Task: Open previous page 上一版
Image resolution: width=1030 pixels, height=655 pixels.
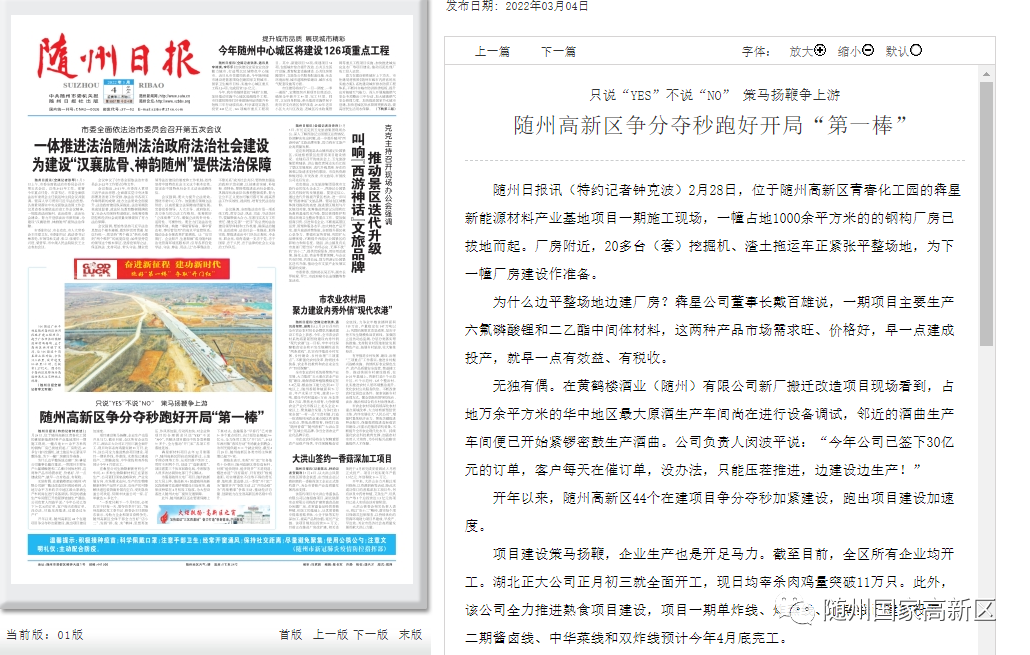Action: (330, 634)
